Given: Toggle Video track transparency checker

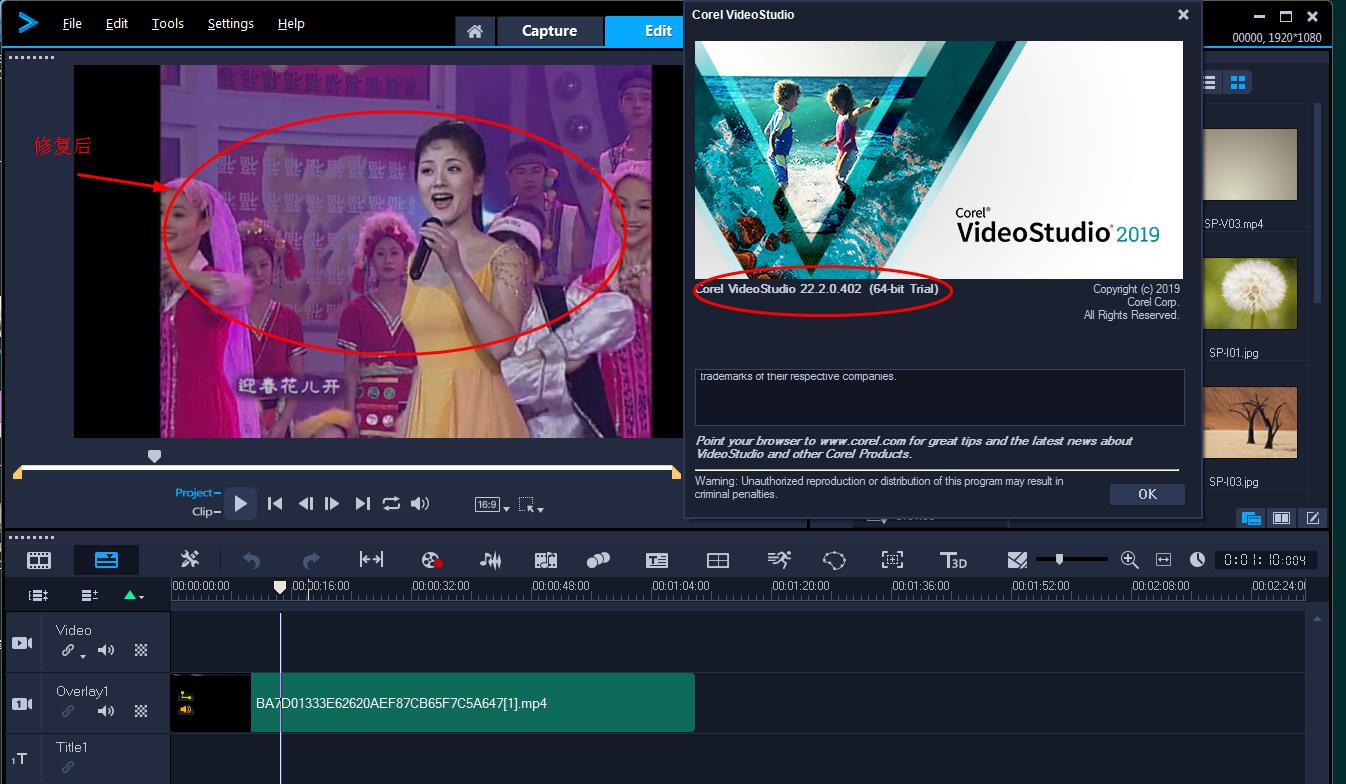Looking at the screenshot, I should point(141,651).
